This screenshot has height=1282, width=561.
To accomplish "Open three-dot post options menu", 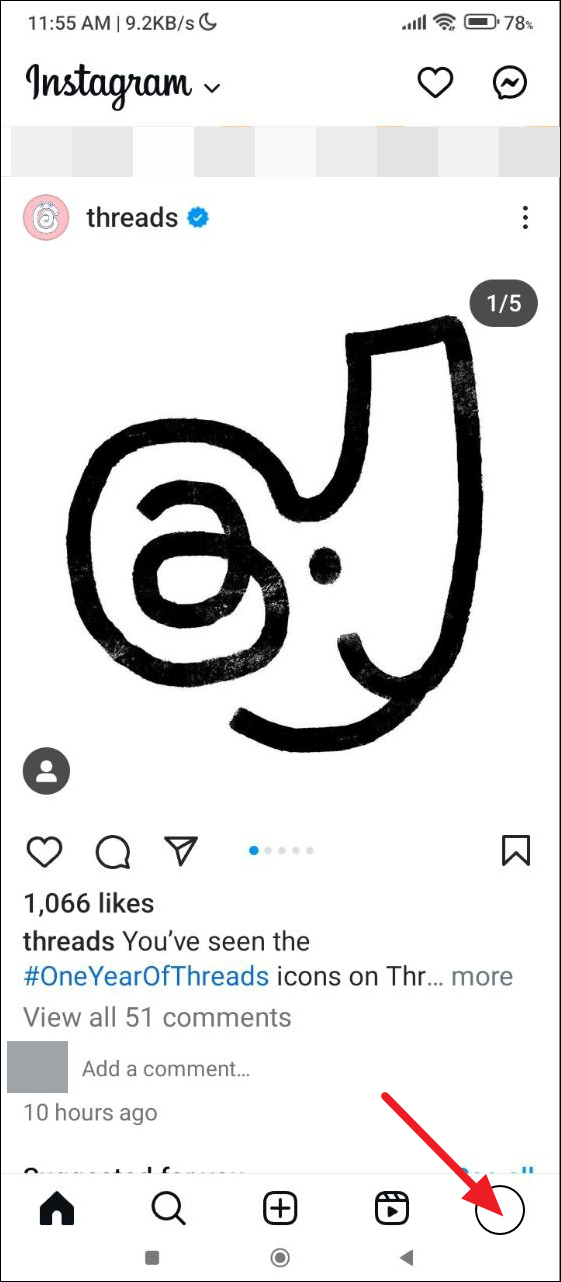I will pos(525,218).
